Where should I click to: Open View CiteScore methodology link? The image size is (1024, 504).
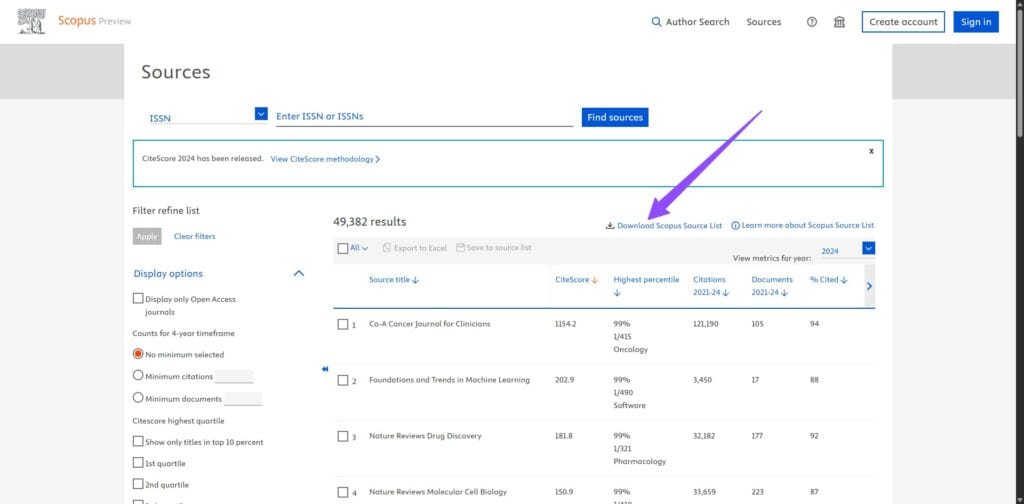point(325,159)
